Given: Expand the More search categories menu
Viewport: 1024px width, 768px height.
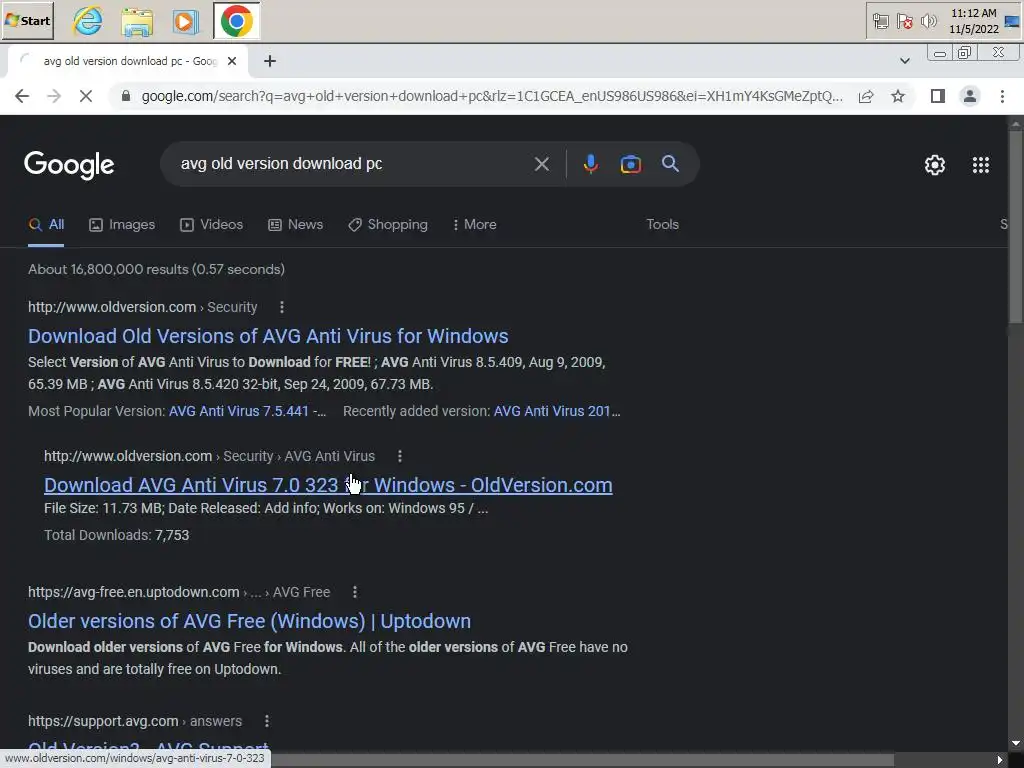Looking at the screenshot, I should 475,225.
